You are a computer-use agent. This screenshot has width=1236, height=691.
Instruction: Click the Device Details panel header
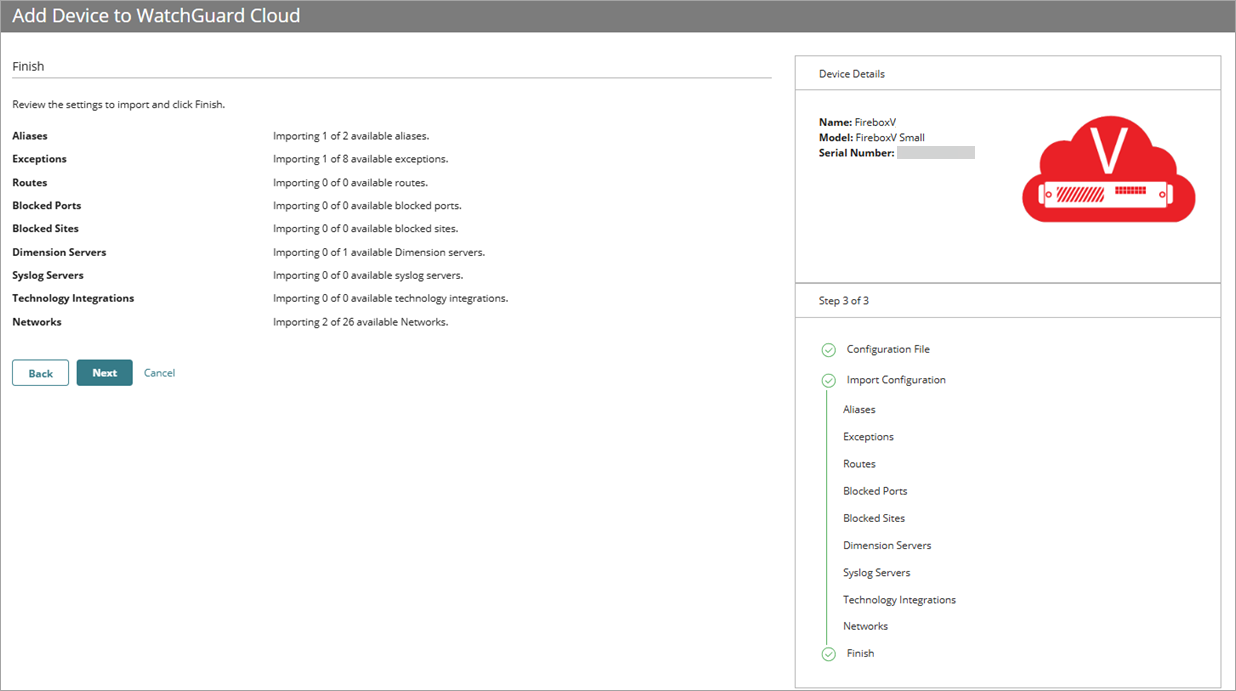1007,74
